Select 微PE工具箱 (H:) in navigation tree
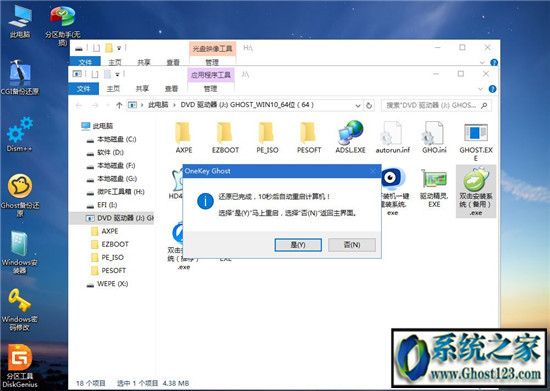Image resolution: width=550 pixels, height=391 pixels. [115, 191]
